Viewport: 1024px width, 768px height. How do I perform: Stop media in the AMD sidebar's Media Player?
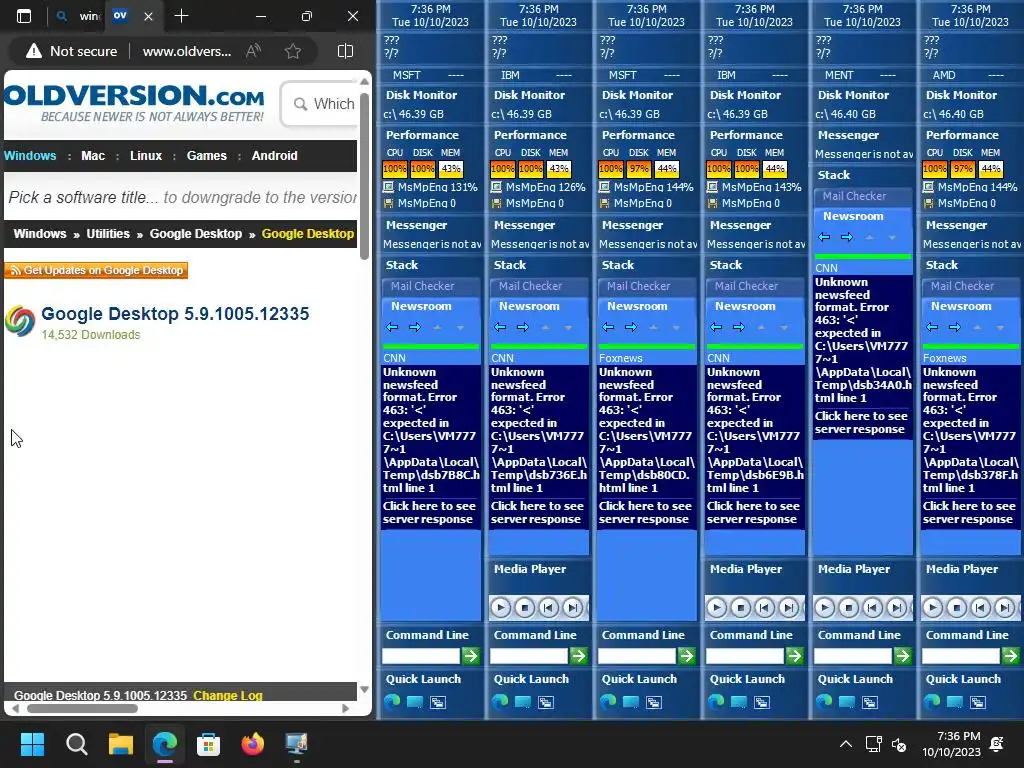tap(957, 608)
